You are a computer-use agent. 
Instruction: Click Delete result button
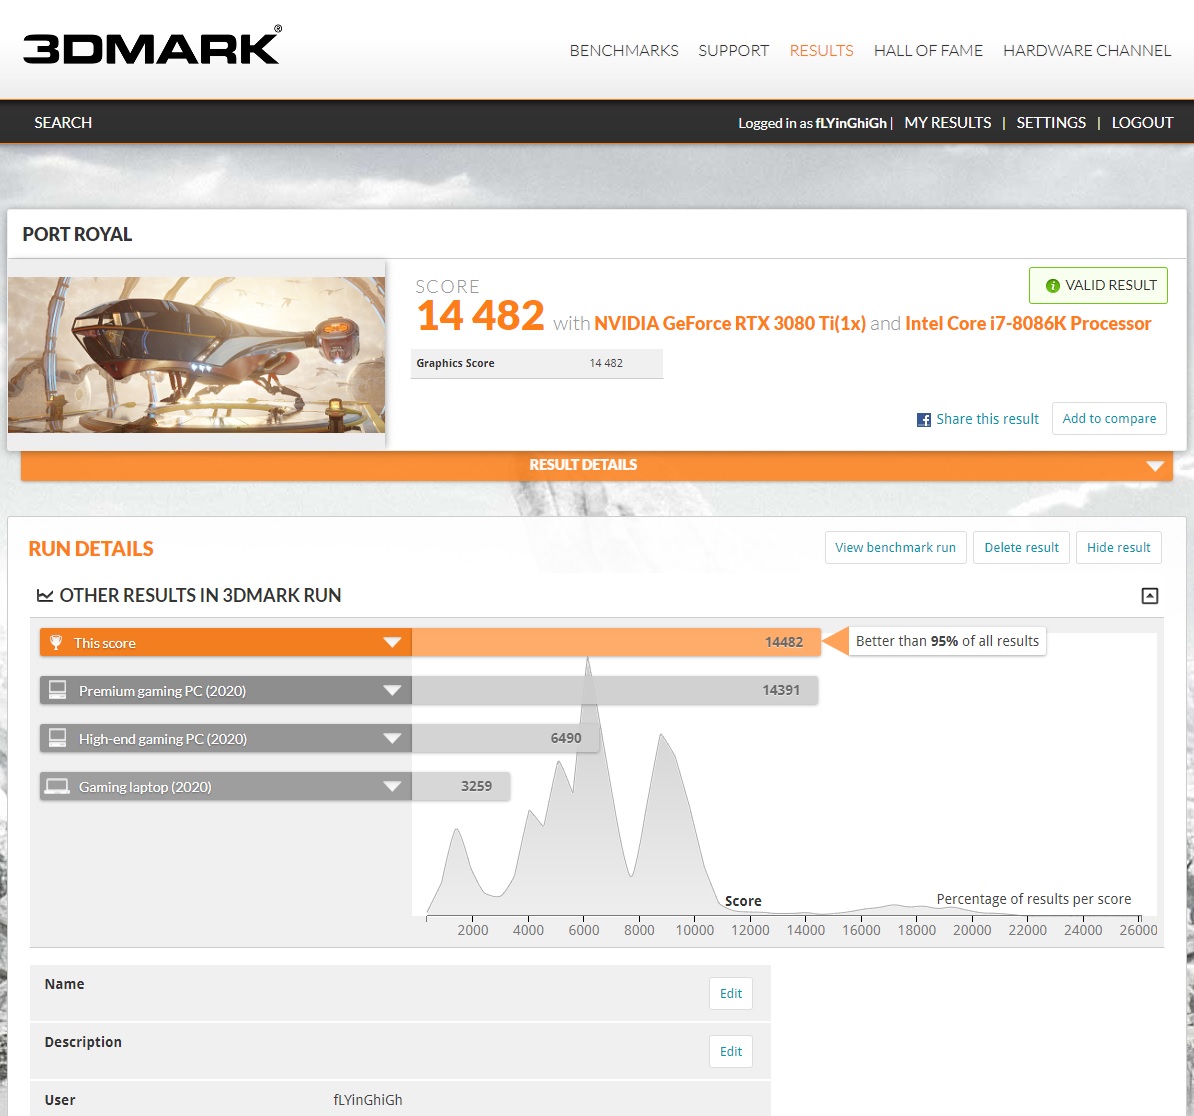(x=1021, y=547)
